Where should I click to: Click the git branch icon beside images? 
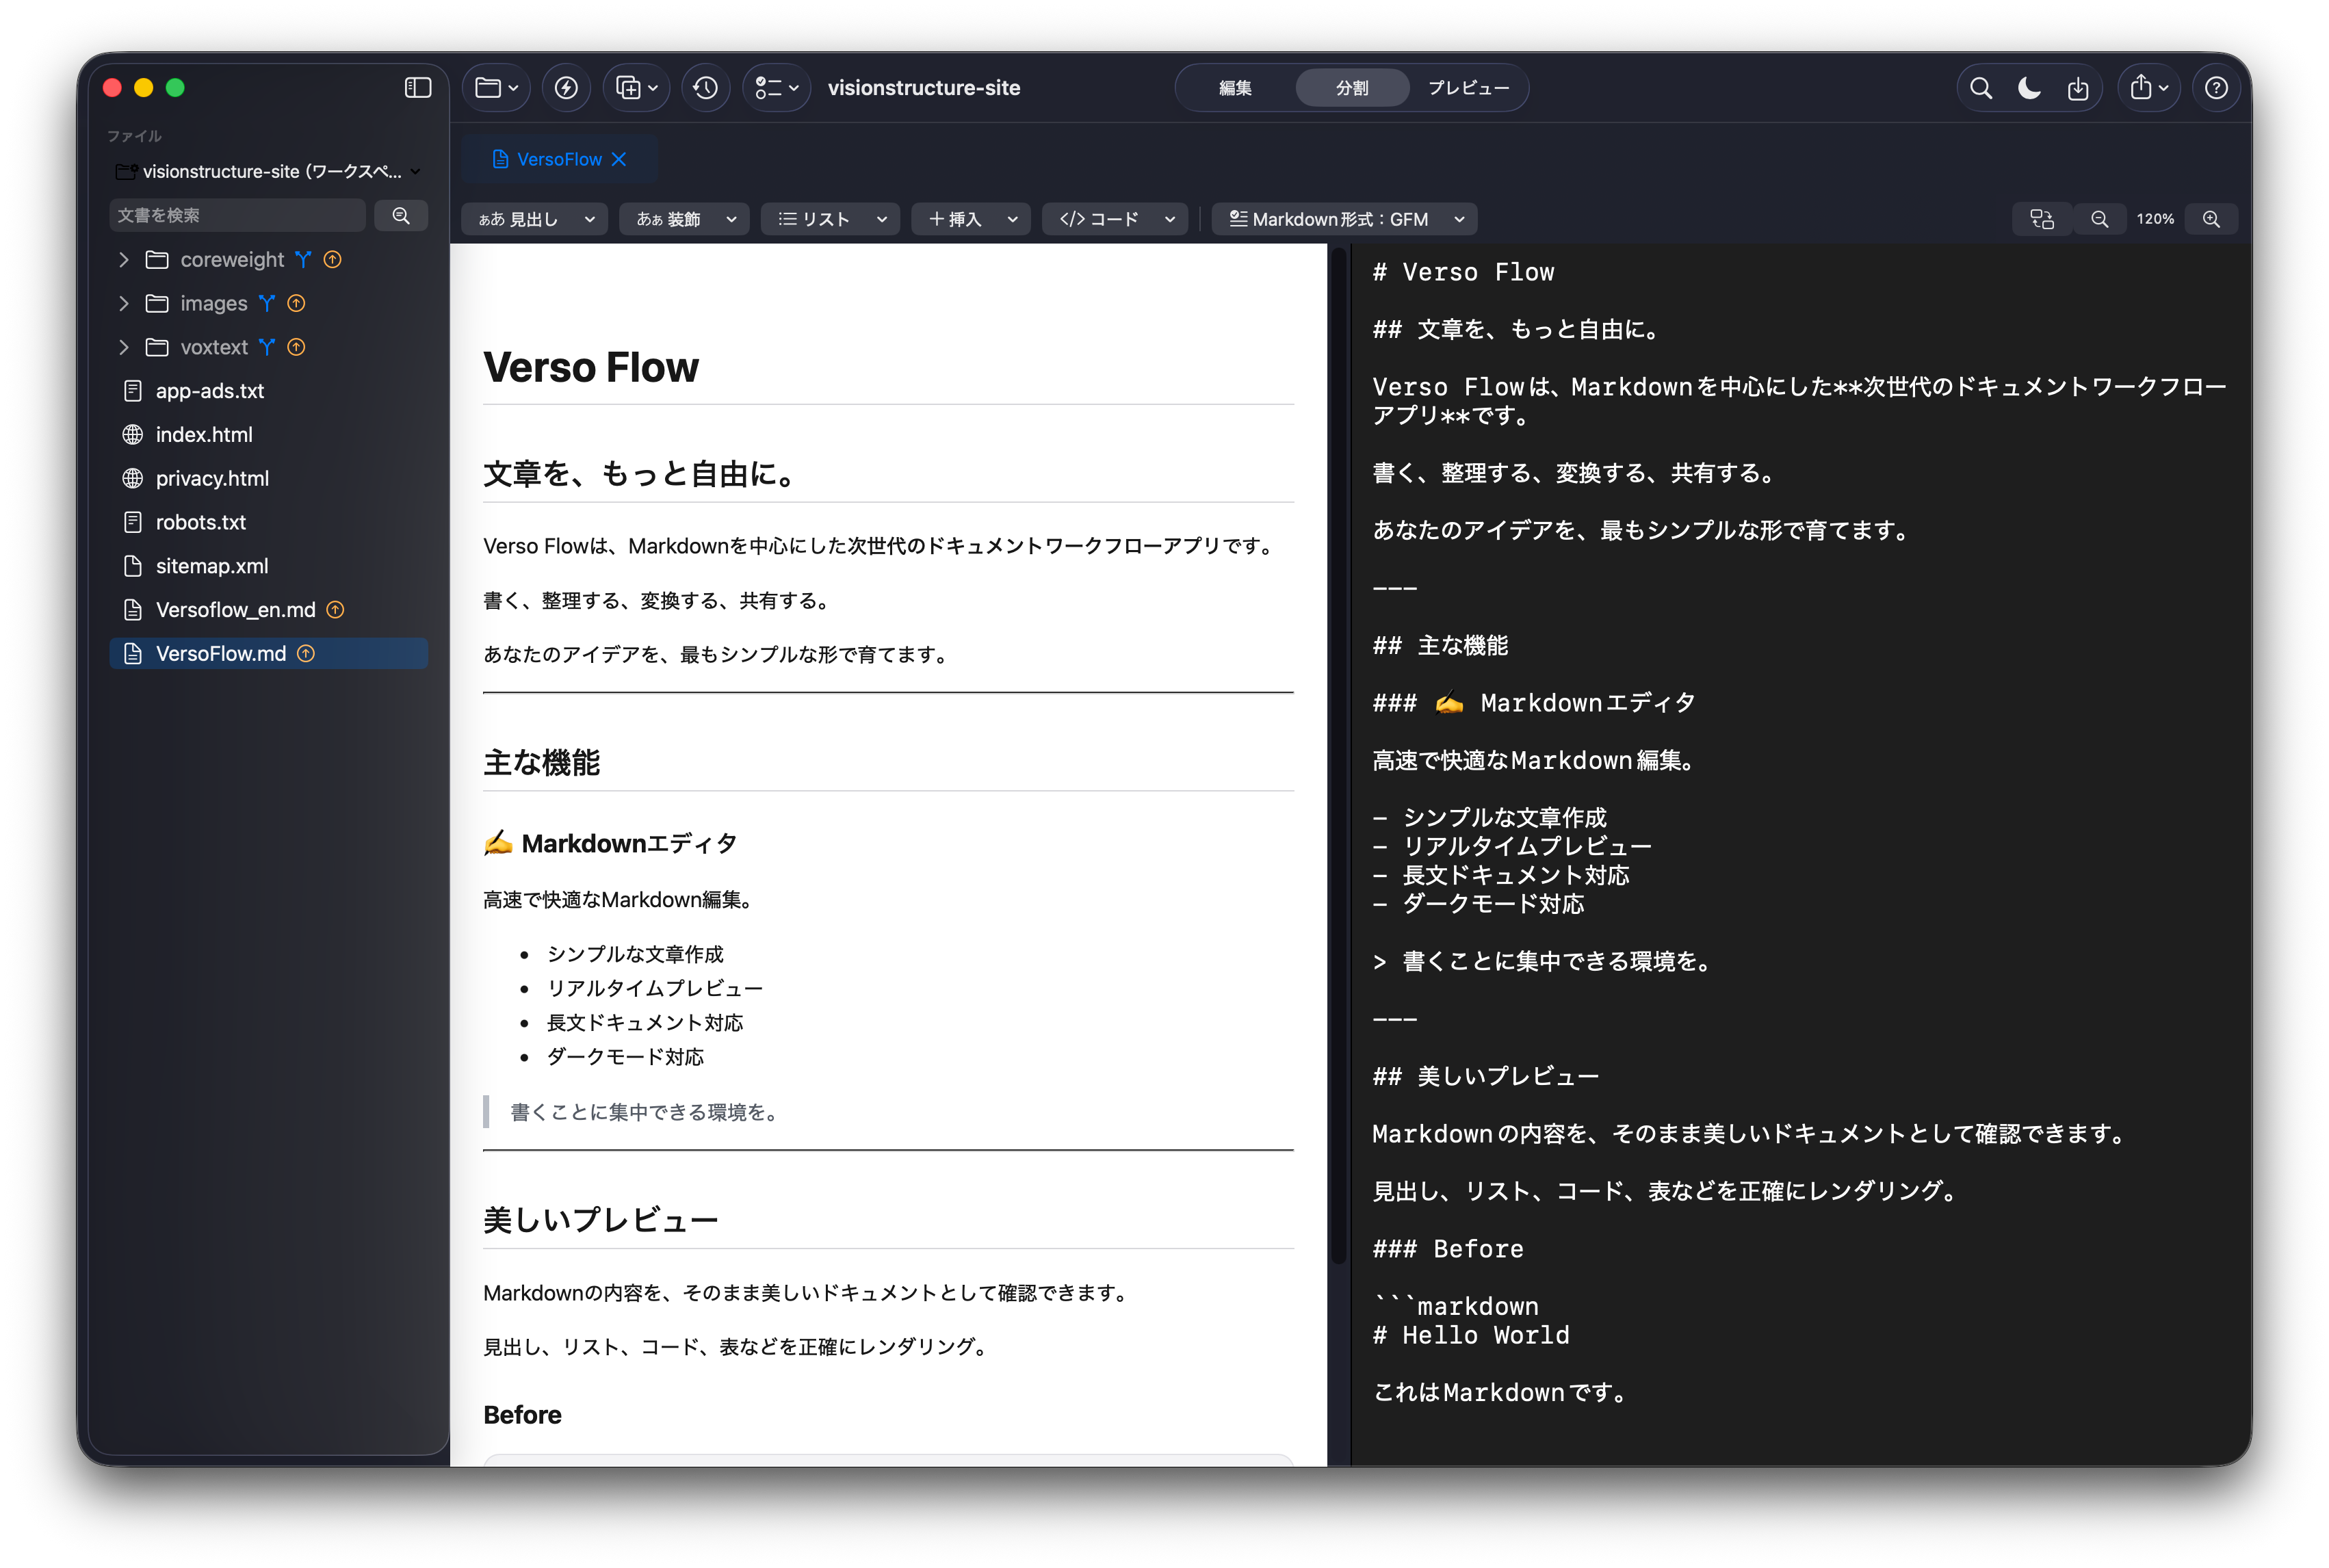pos(266,303)
